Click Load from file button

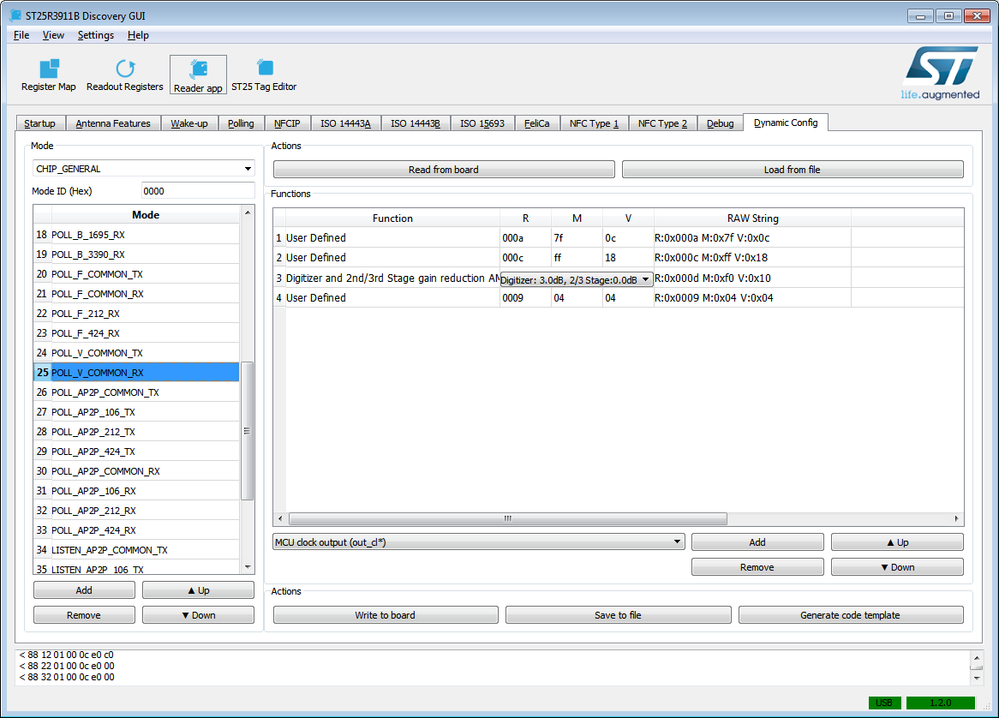pos(792,169)
